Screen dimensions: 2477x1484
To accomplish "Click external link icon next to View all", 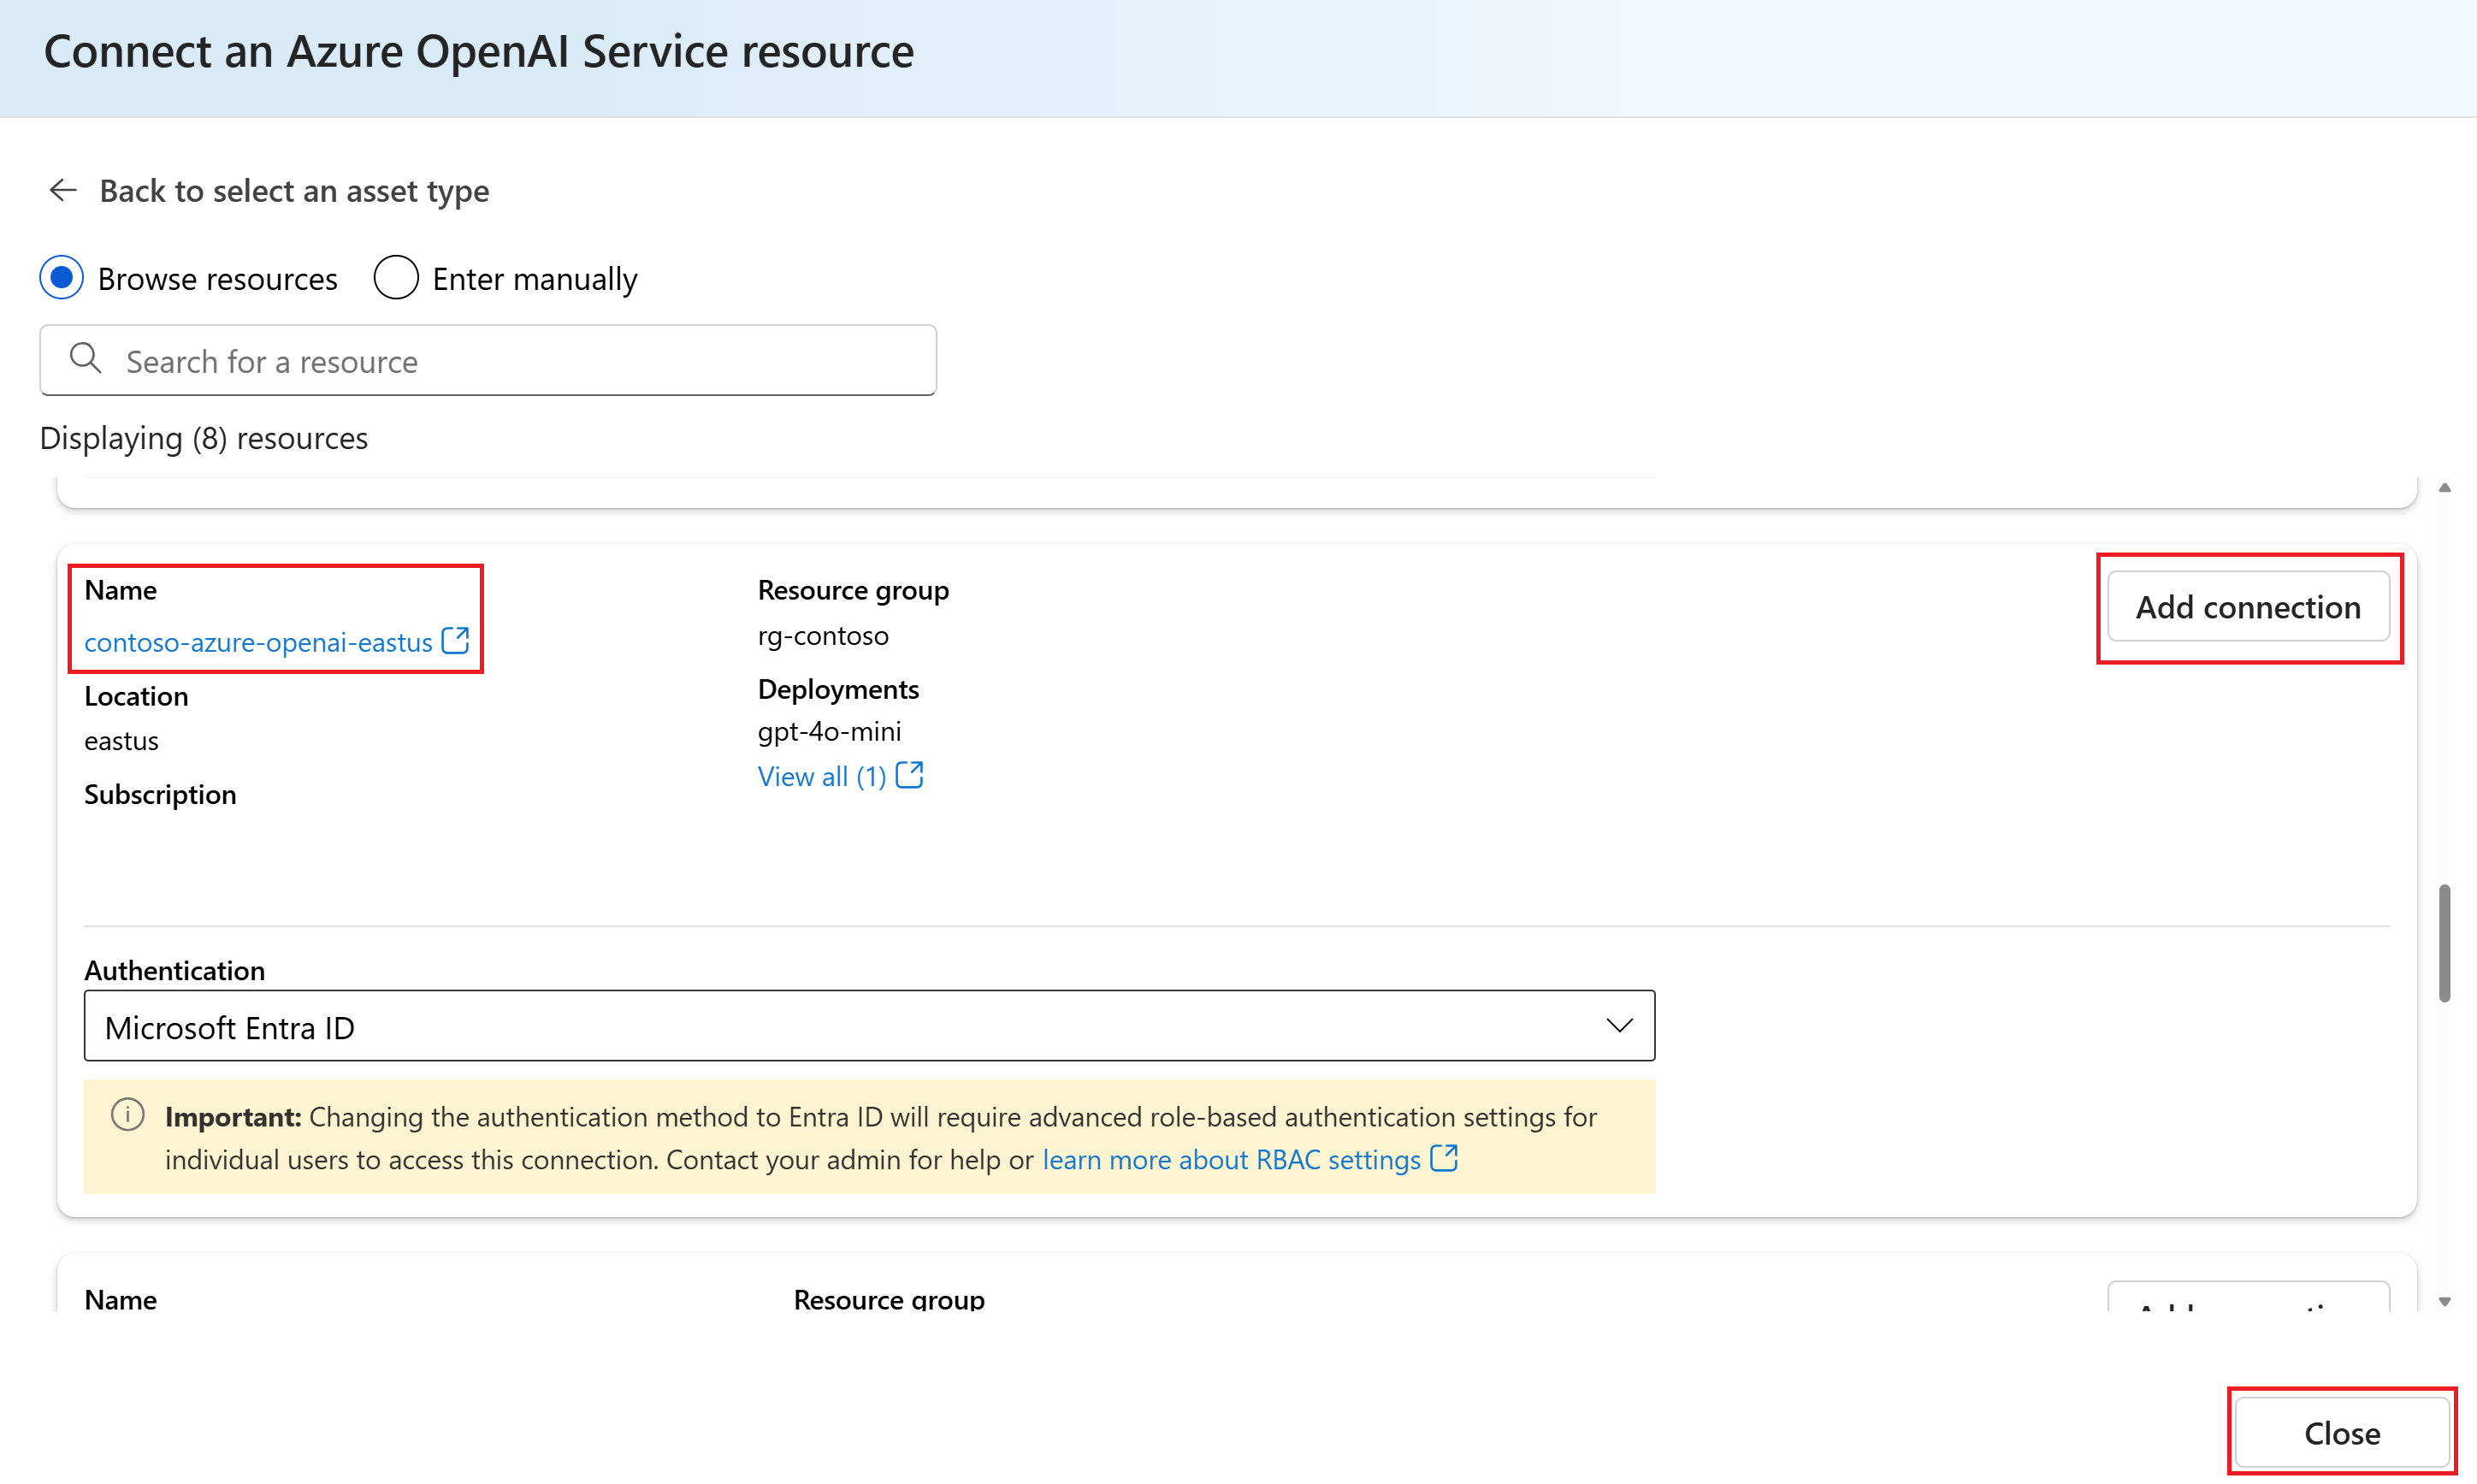I will [909, 775].
